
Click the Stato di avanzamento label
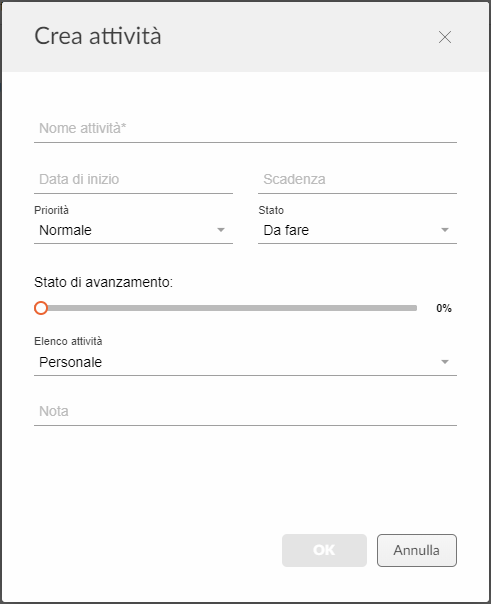point(104,282)
